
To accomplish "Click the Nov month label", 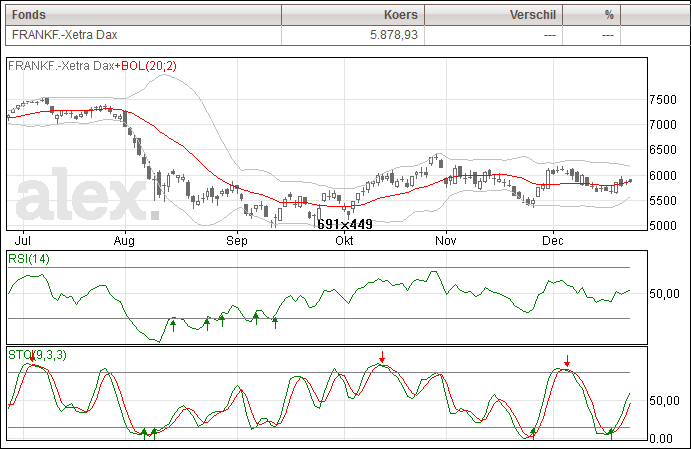I will pos(446,241).
